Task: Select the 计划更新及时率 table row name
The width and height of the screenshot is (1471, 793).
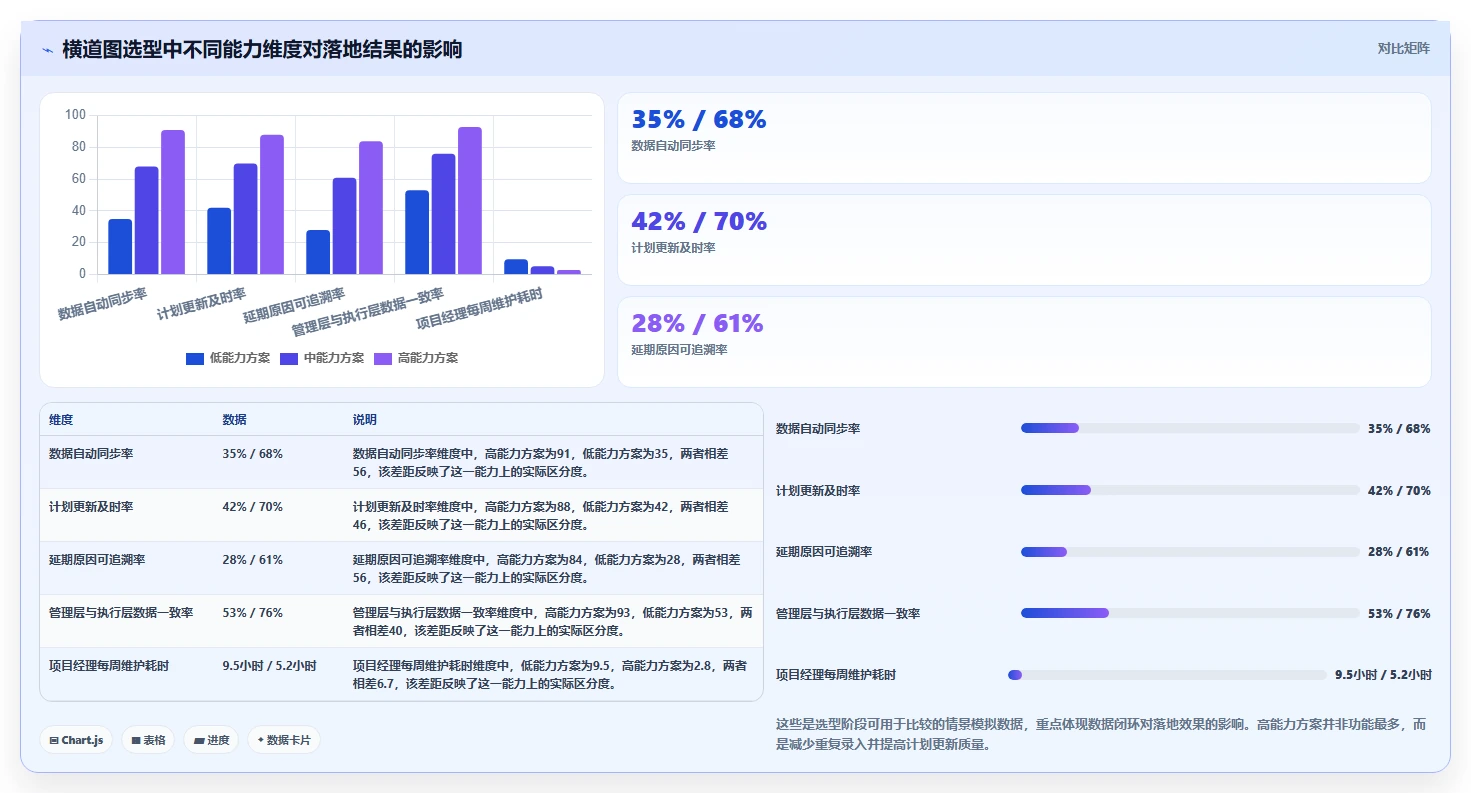Action: tap(91, 507)
